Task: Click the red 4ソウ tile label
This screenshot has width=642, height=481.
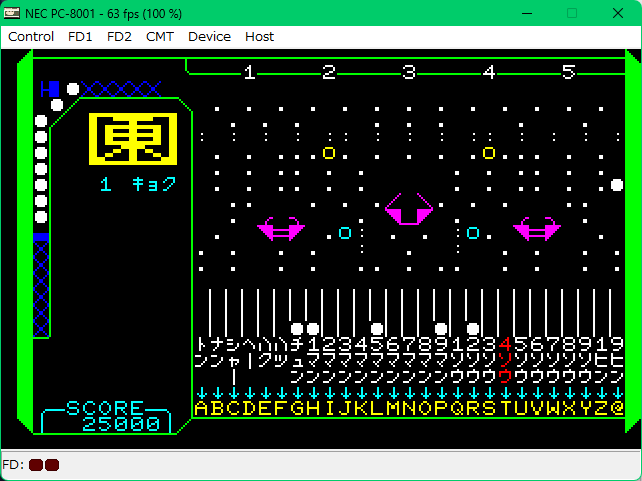Action: coord(505,360)
